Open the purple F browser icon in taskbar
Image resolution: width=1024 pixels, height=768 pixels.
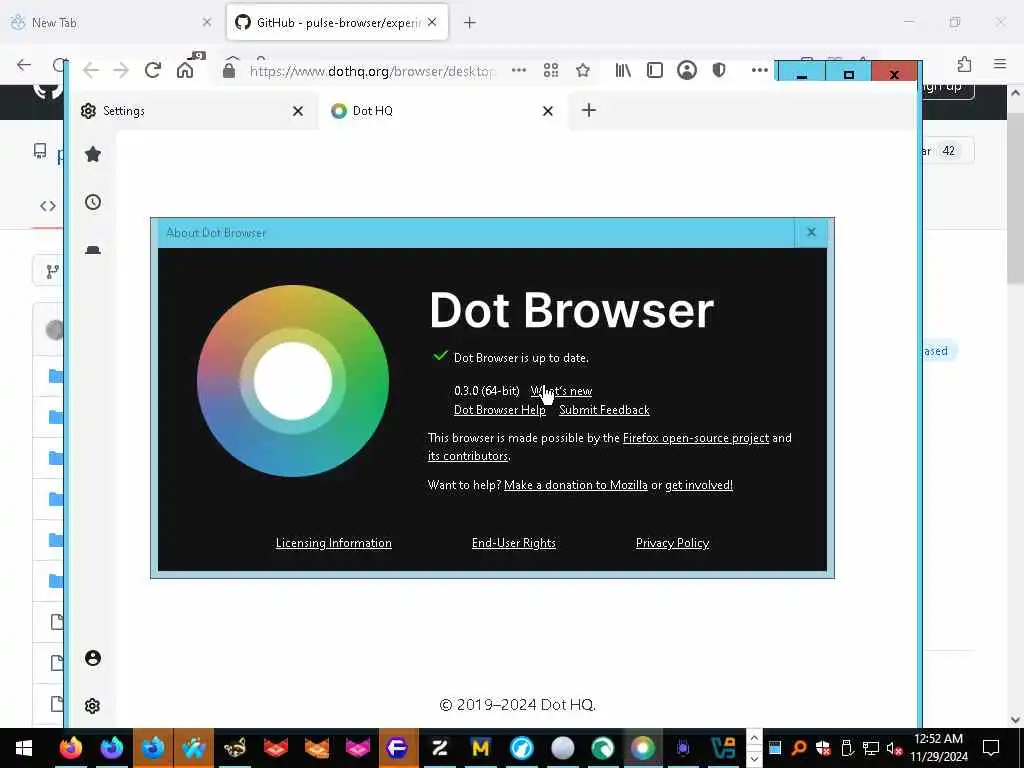(397, 748)
